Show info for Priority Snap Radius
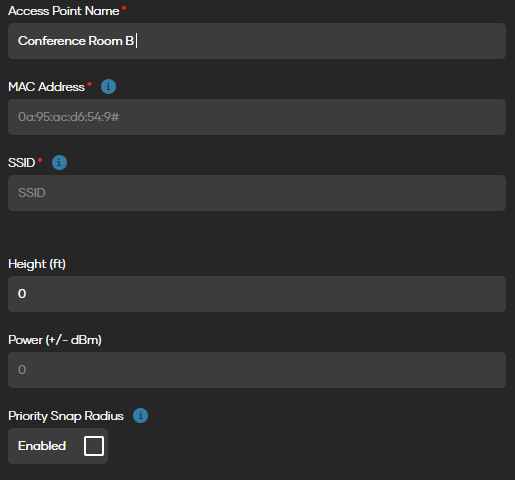This screenshot has height=480, width=515. click(140, 416)
